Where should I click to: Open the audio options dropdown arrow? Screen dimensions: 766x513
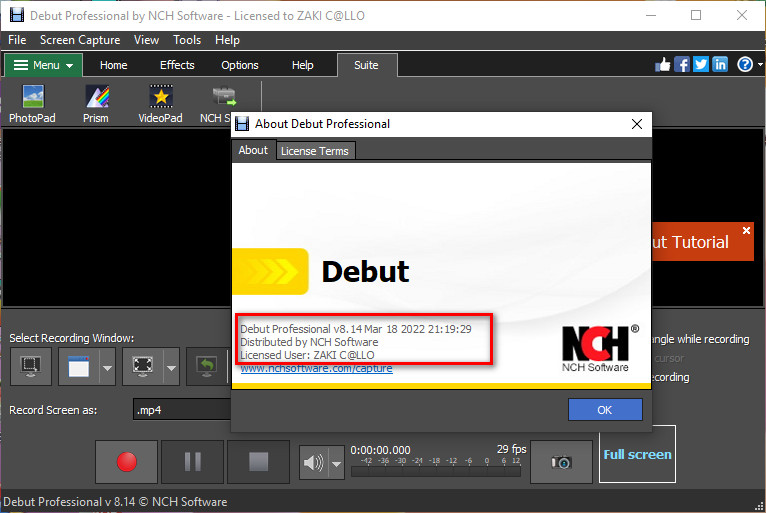[336, 463]
